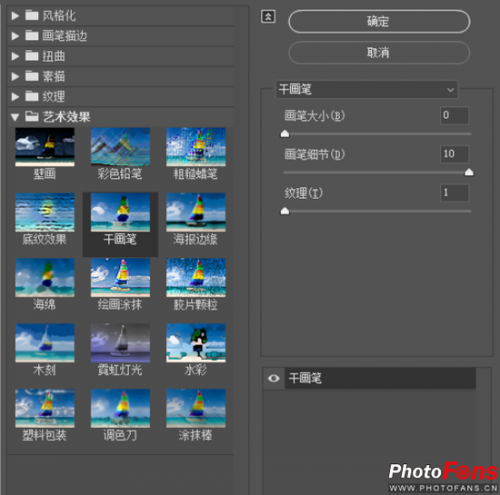Click the 取消 button
This screenshot has height=495, width=500.
tap(379, 53)
